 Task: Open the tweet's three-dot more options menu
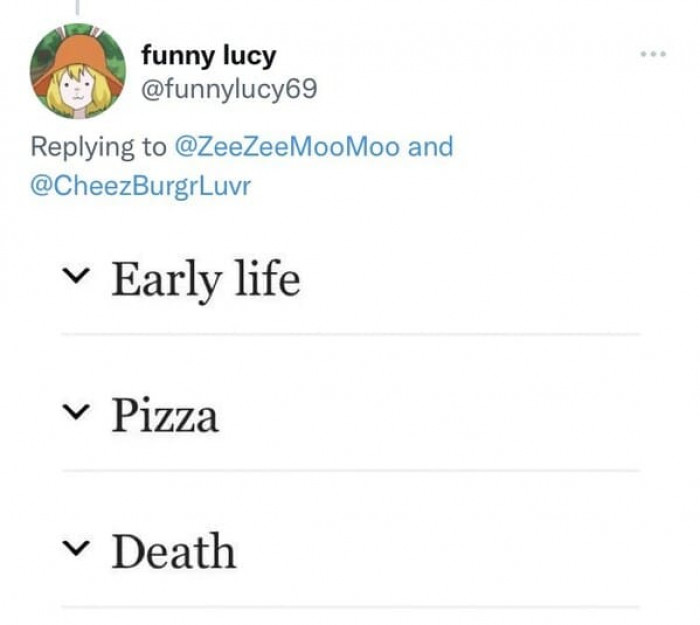point(653,53)
